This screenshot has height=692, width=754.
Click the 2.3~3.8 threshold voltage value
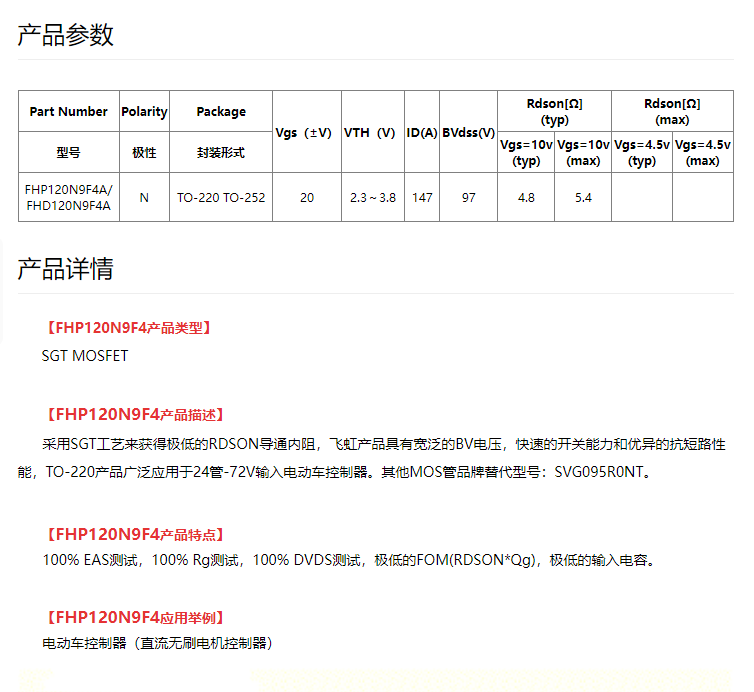(372, 198)
